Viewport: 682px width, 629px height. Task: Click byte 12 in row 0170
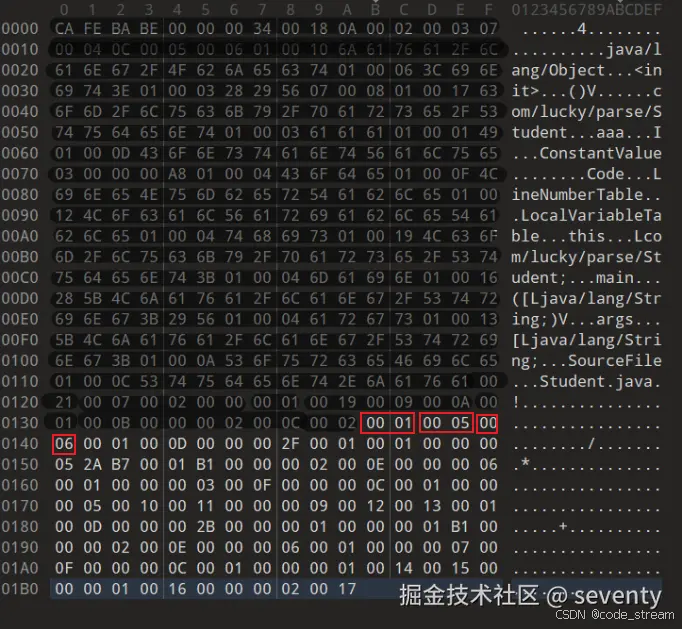[x=375, y=506]
